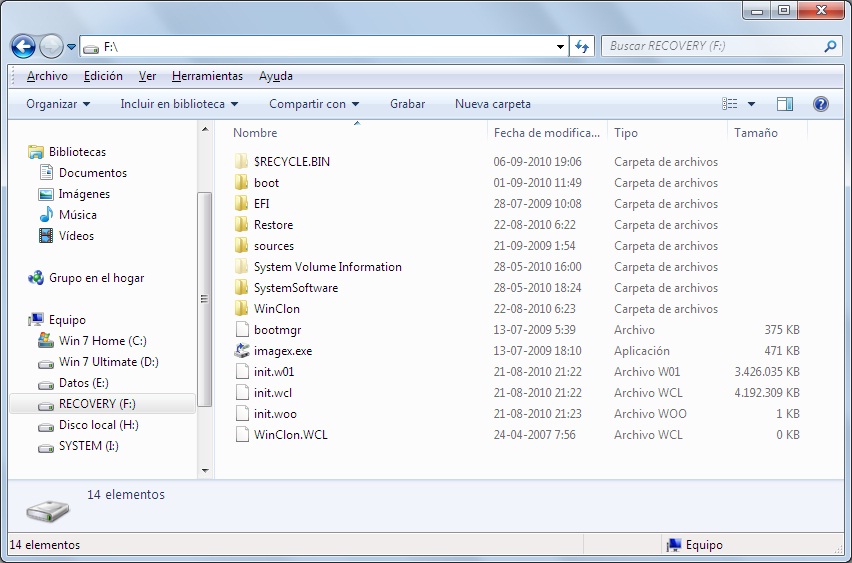Open Grupo en el hogar

86,278
